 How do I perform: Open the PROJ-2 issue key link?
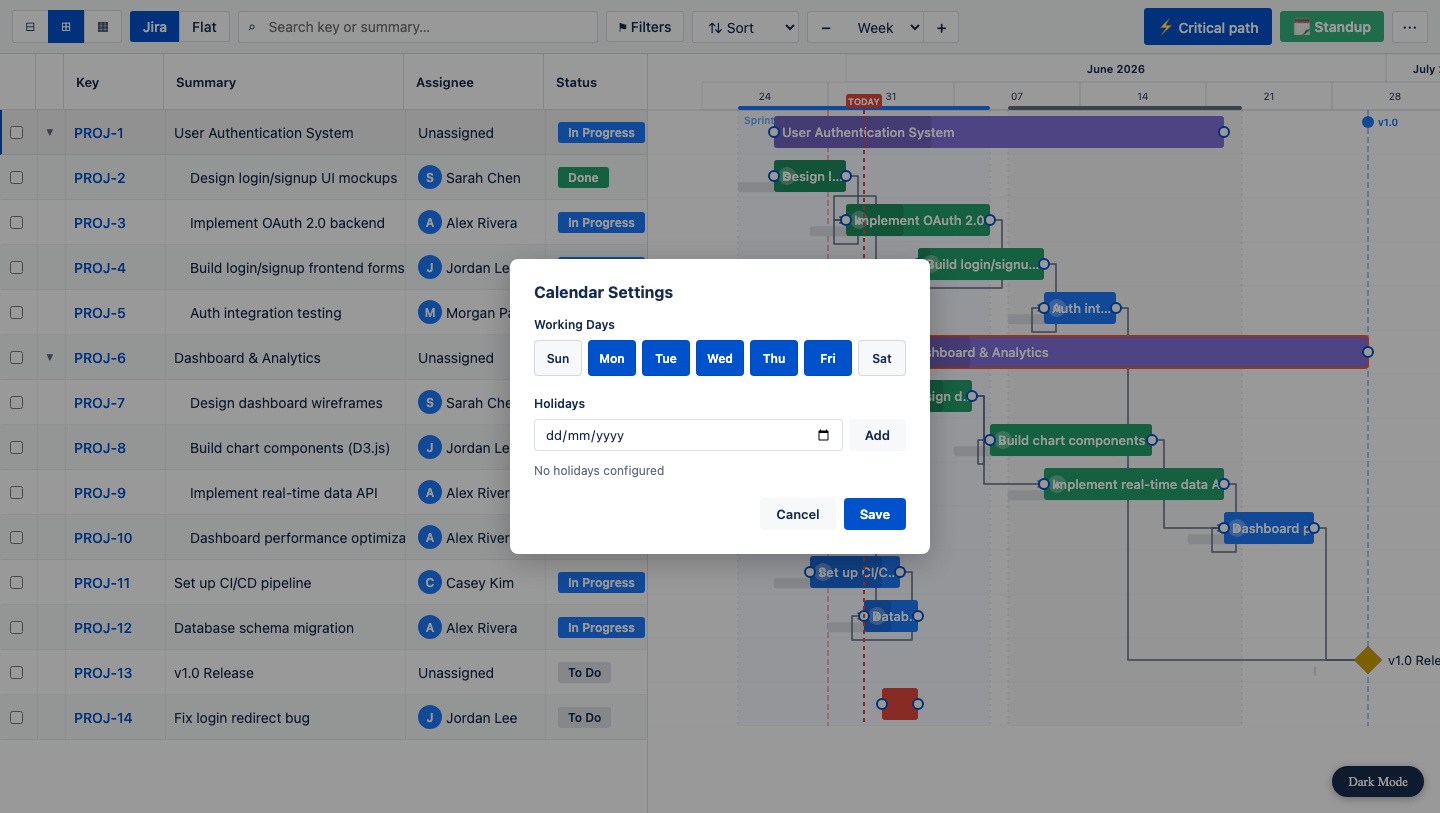coord(100,178)
